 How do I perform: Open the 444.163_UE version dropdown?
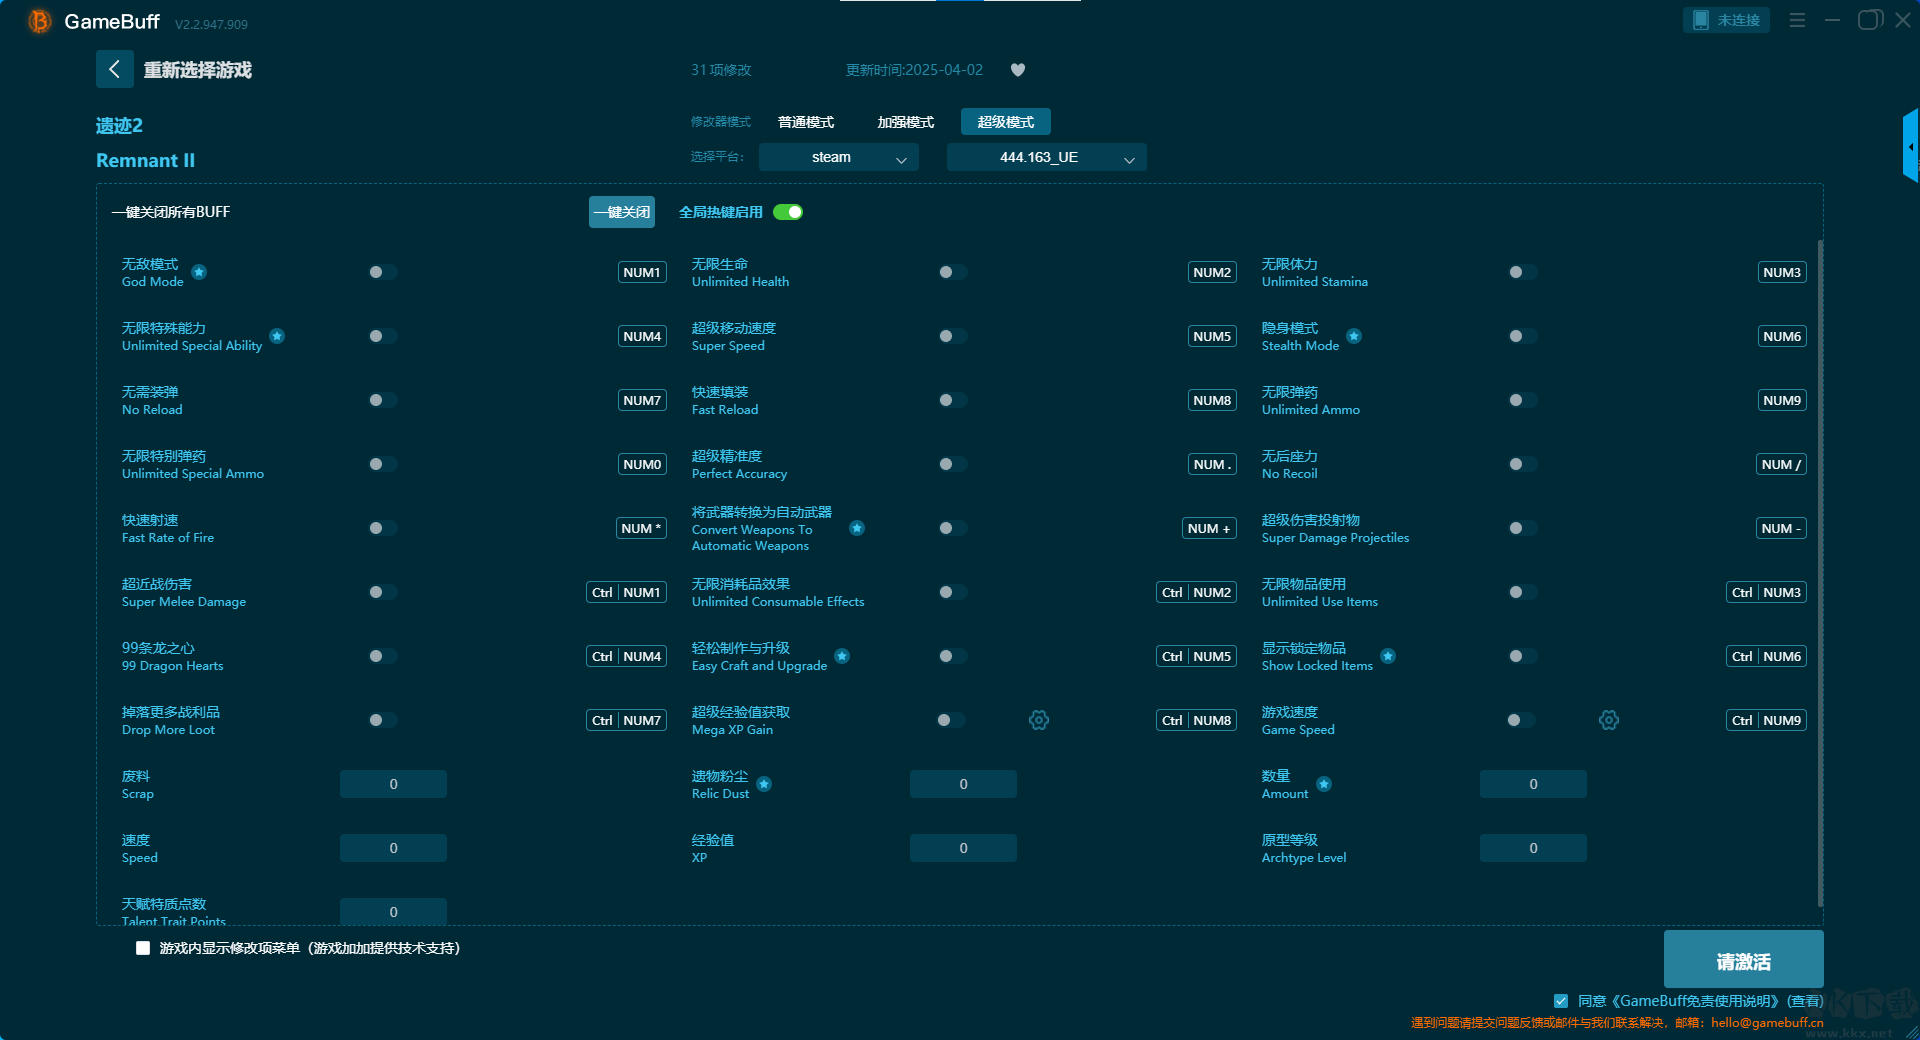(x=1046, y=157)
